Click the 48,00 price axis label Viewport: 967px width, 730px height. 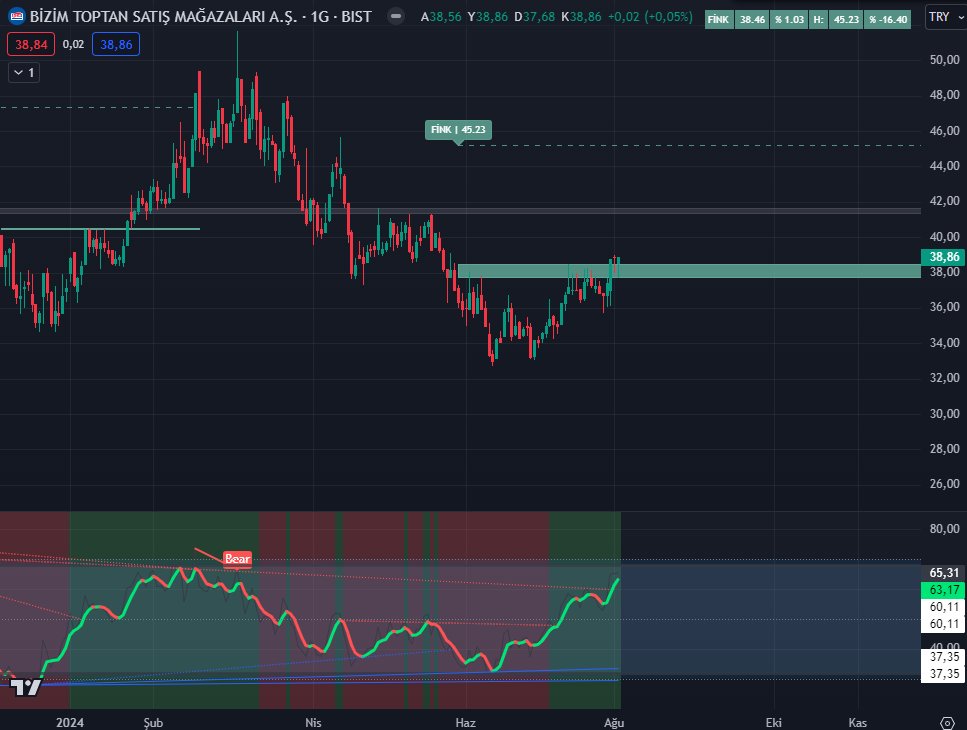(x=944, y=95)
